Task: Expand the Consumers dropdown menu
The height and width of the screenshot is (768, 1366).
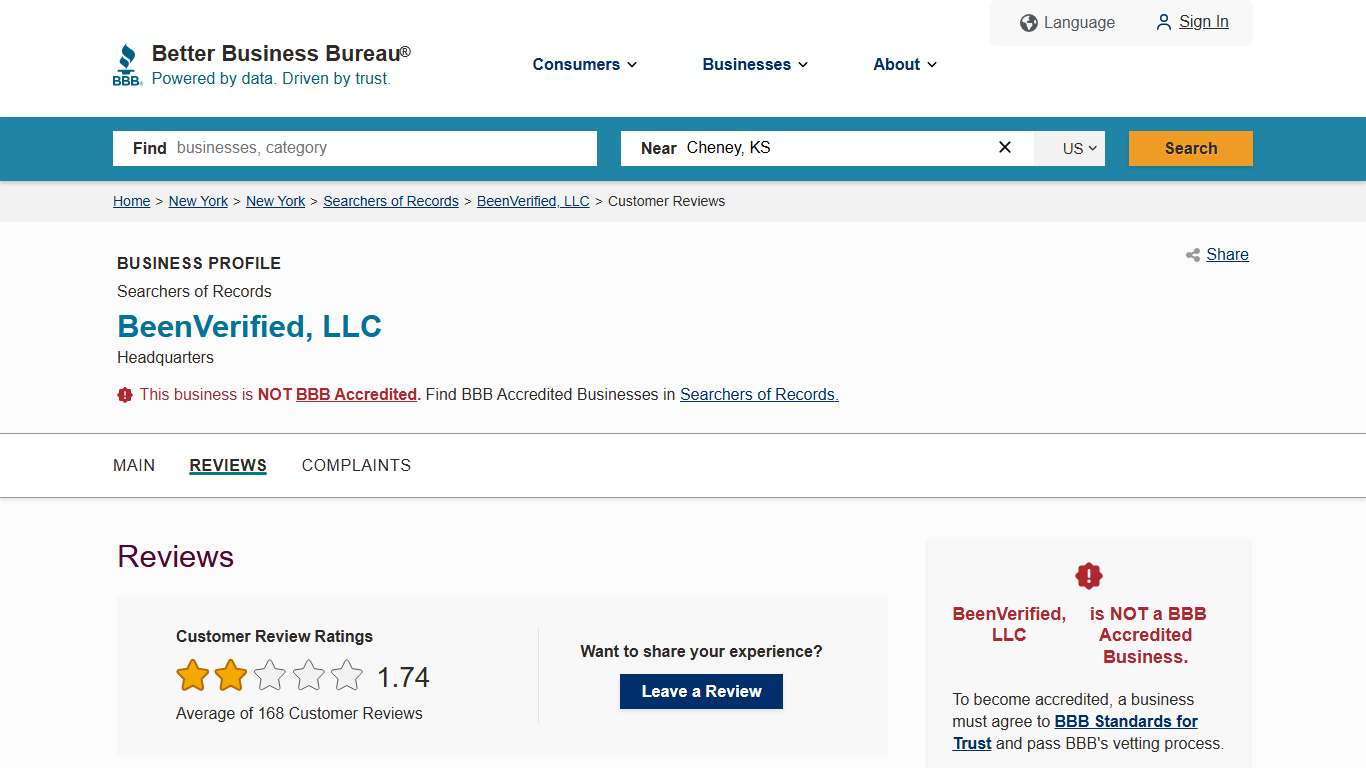Action: (x=584, y=64)
